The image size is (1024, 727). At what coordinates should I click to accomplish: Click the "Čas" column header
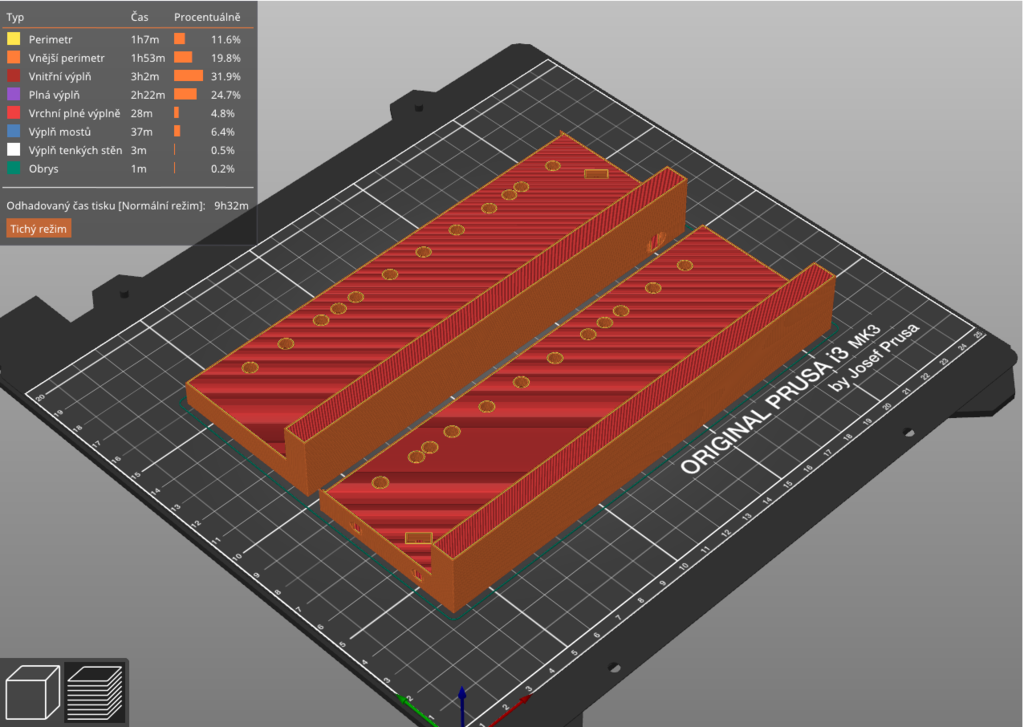tap(139, 17)
